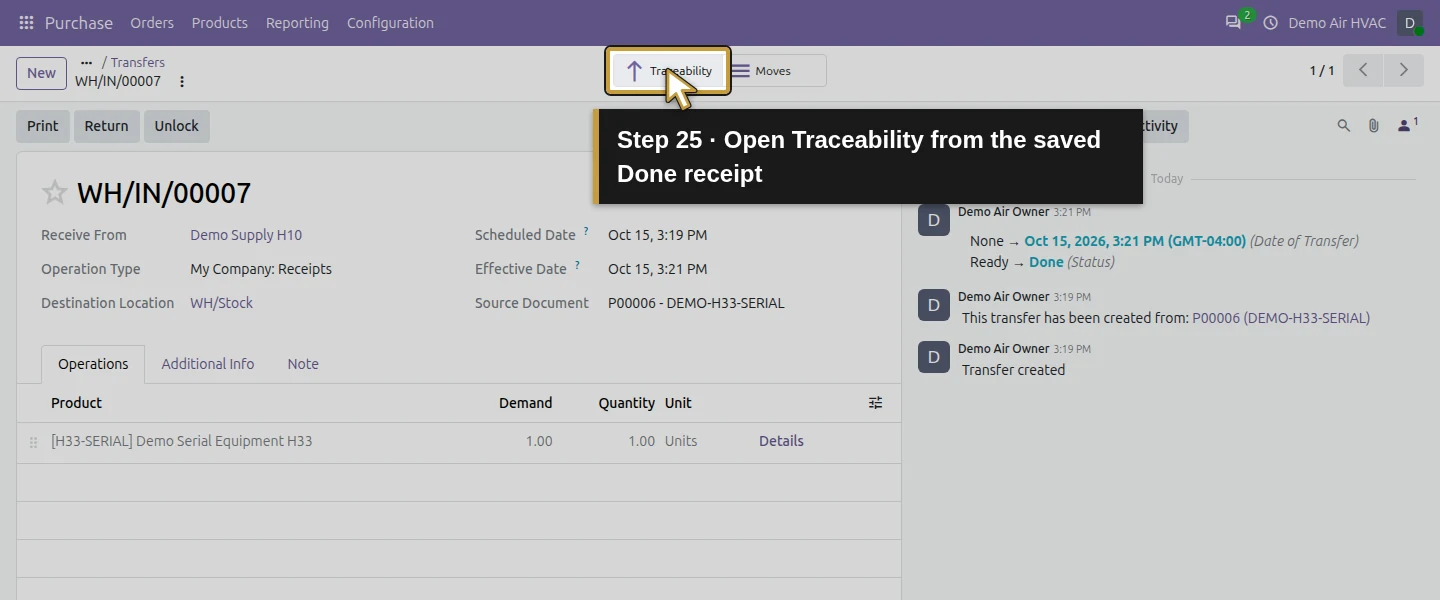Select the Operations tab
1440x600 pixels.
93,364
